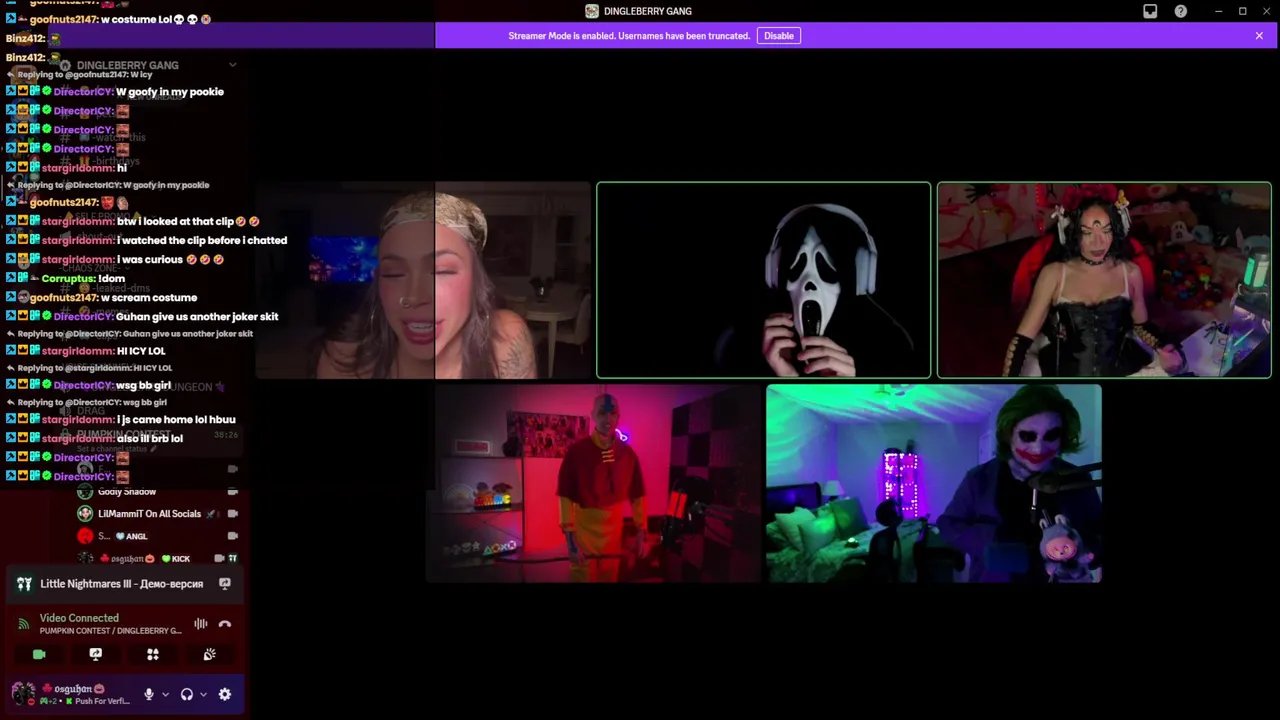Open the Discord help page
The width and height of the screenshot is (1280, 720).
click(x=1181, y=11)
